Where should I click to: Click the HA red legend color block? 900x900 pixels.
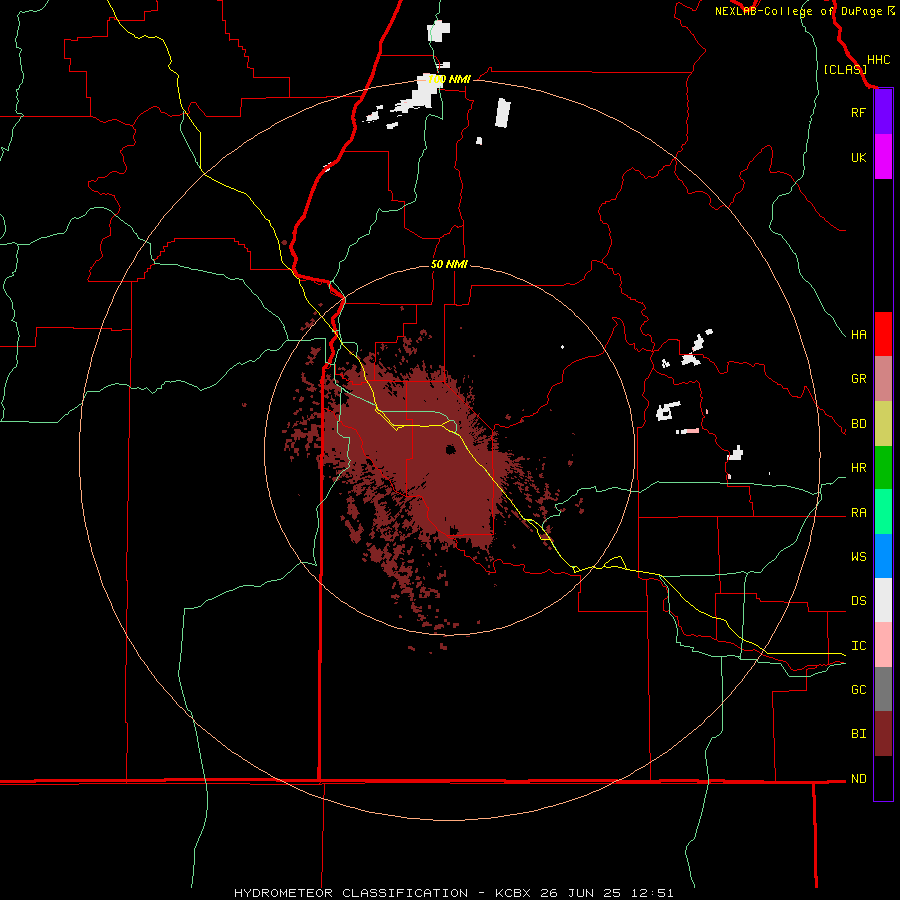click(x=883, y=334)
